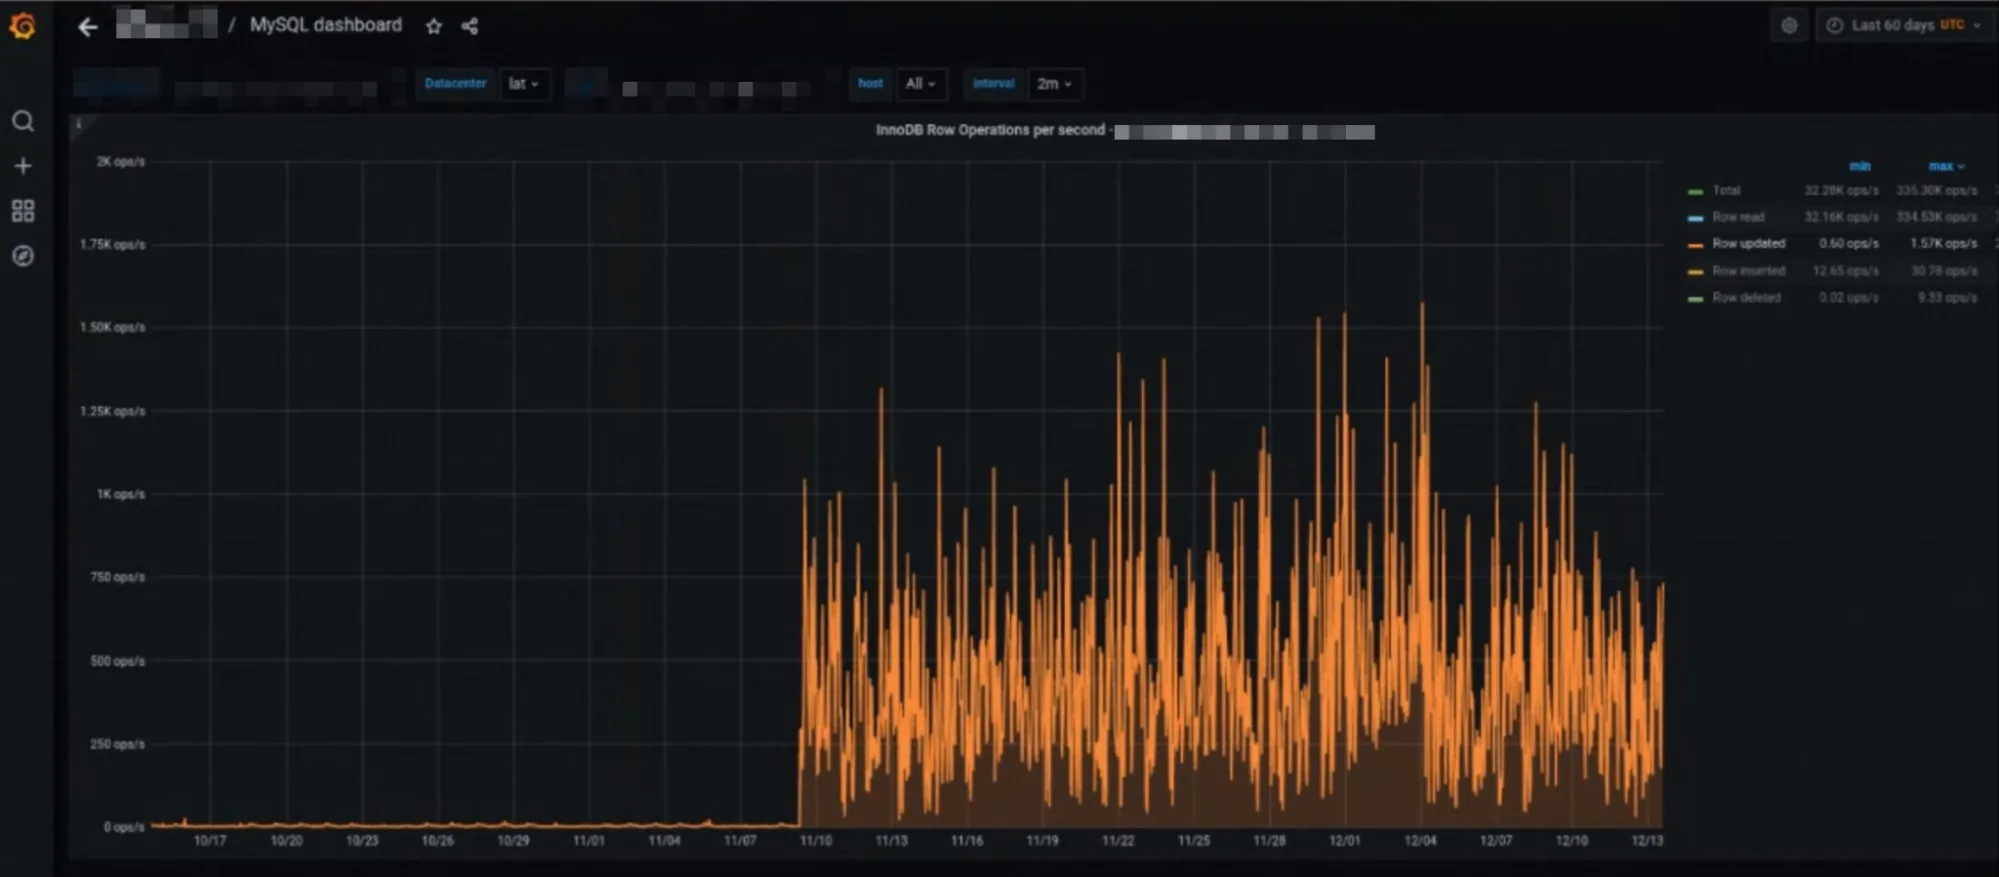Click the '1.57K ops/s' max value
Screen dimensions: 1999x877
tap(1943, 243)
